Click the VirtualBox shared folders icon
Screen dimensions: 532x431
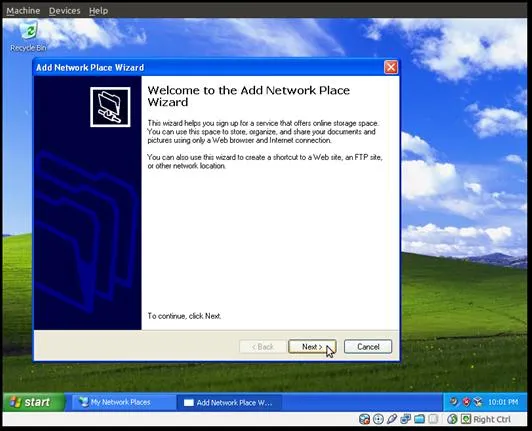[419, 419]
